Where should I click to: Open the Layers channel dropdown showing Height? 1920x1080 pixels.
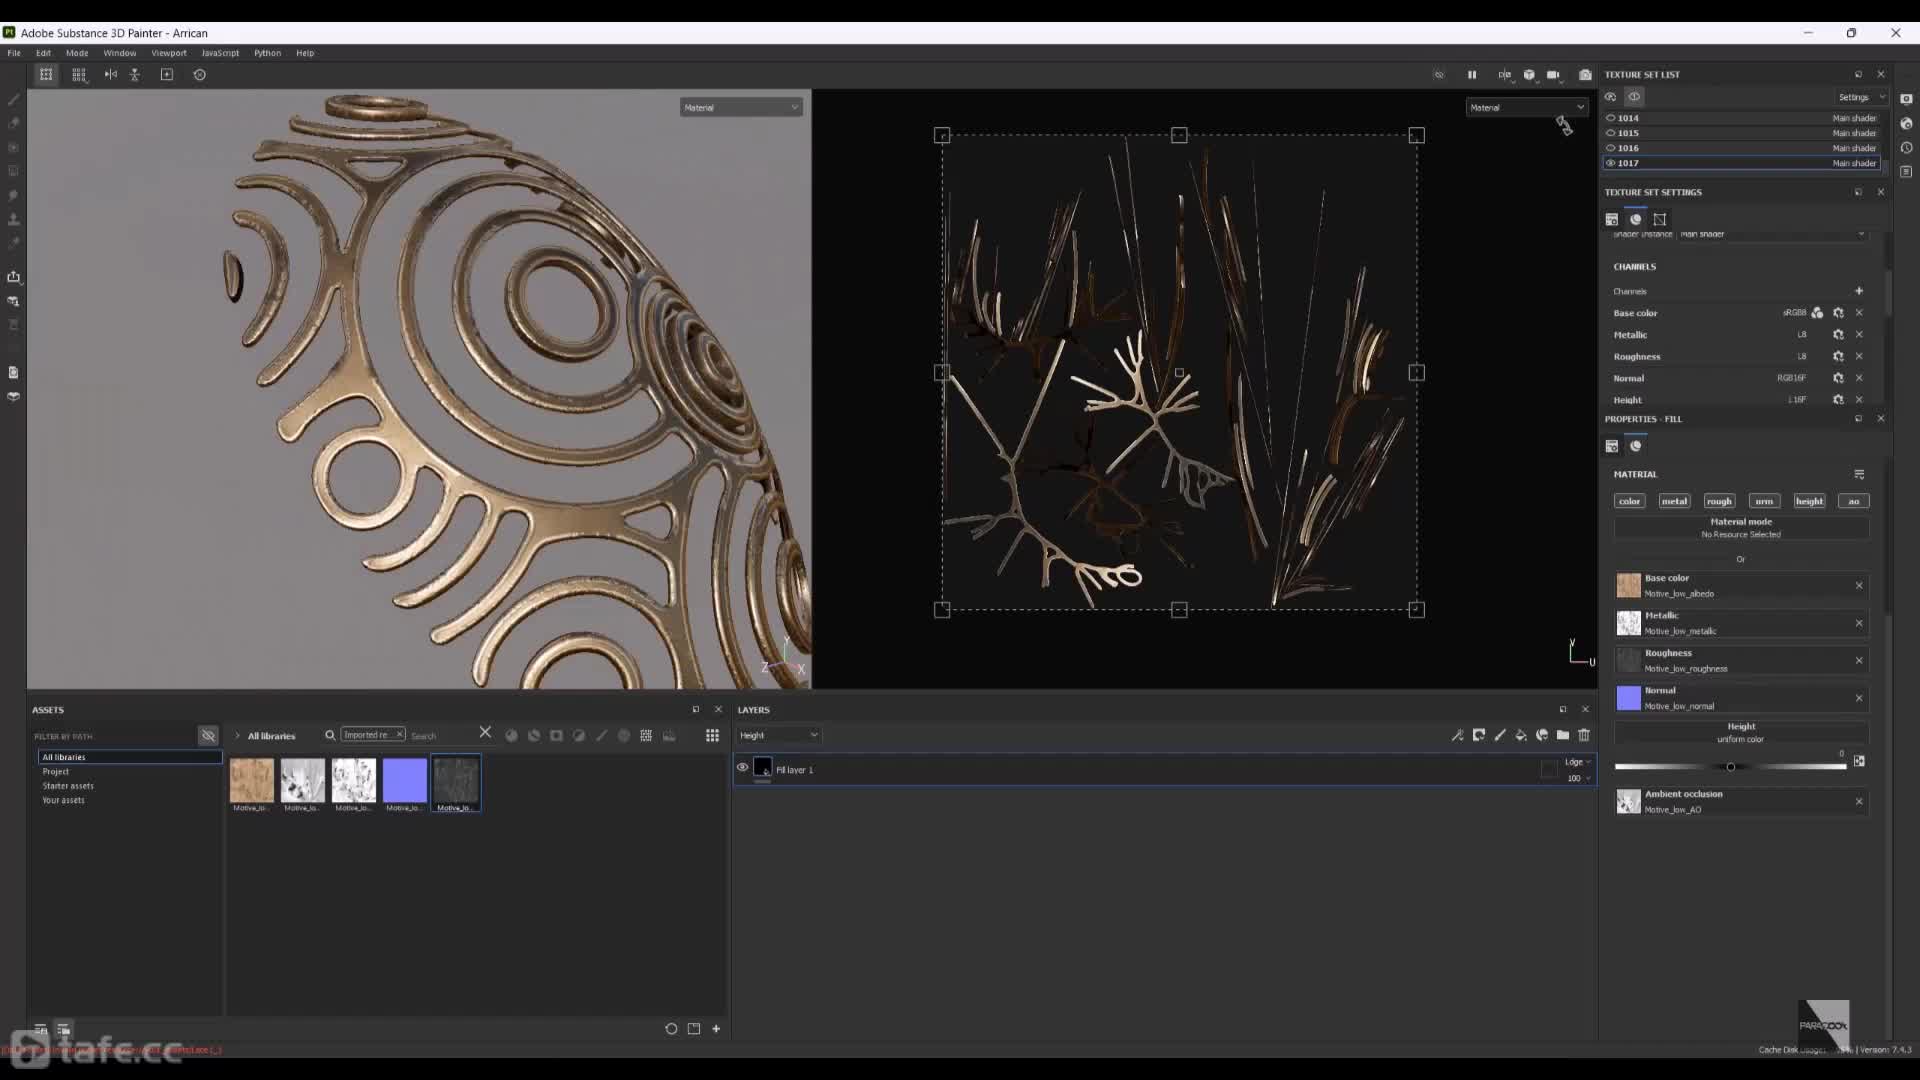(x=779, y=735)
